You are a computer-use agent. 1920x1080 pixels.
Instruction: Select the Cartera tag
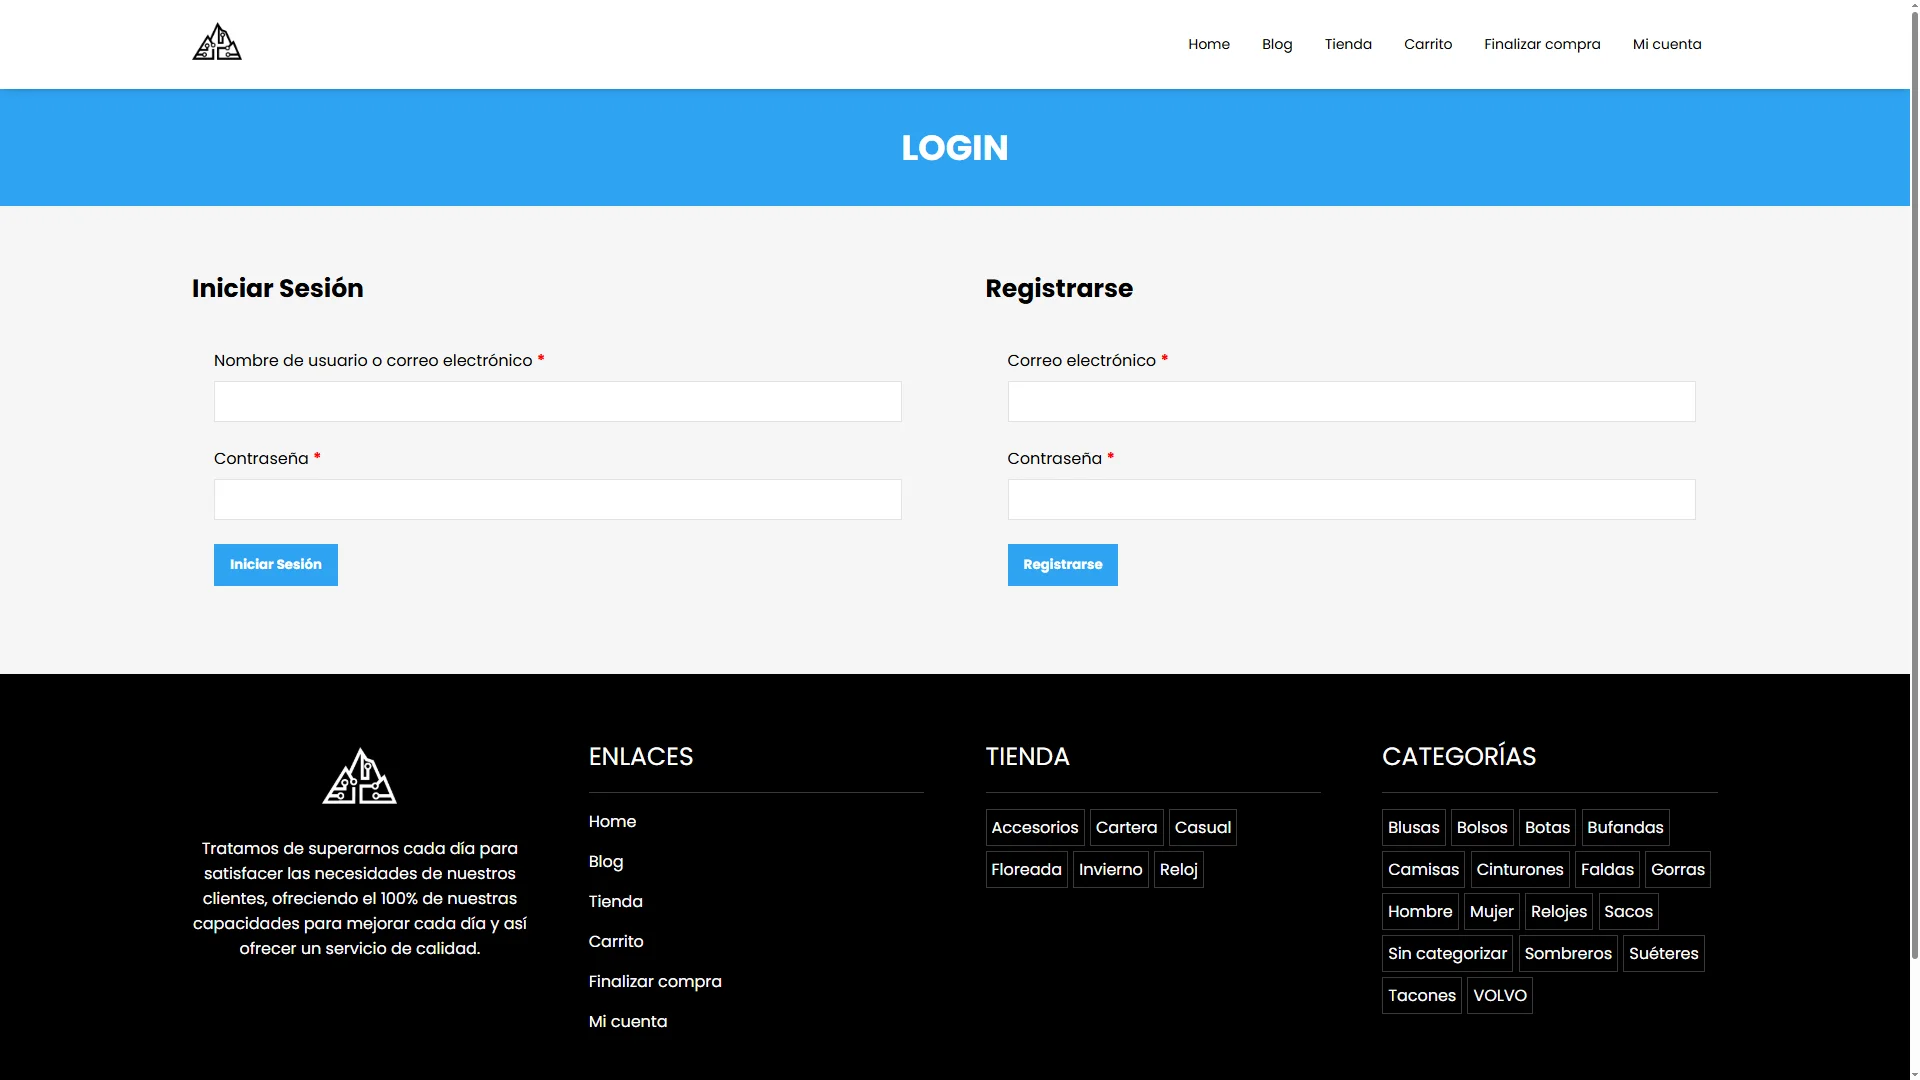[x=1126, y=827]
